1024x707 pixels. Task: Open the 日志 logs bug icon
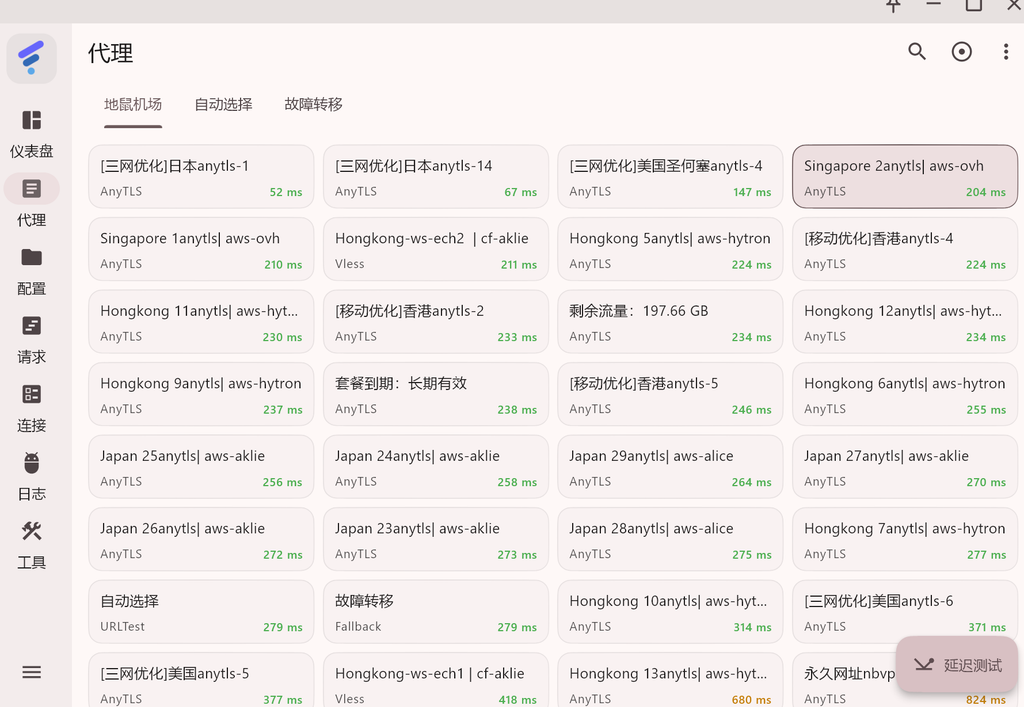pos(31,463)
